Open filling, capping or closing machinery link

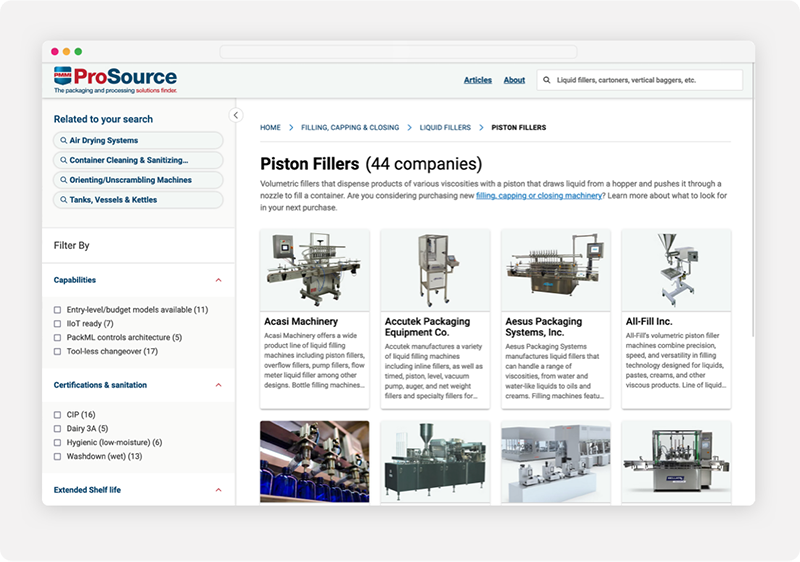click(x=539, y=196)
